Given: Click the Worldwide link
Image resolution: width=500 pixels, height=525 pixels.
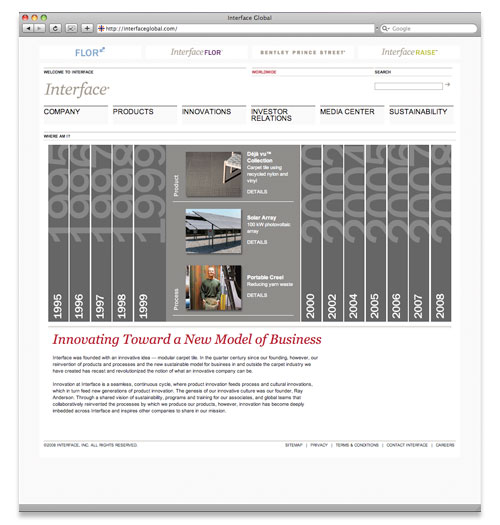Looking at the screenshot, I should [264, 72].
